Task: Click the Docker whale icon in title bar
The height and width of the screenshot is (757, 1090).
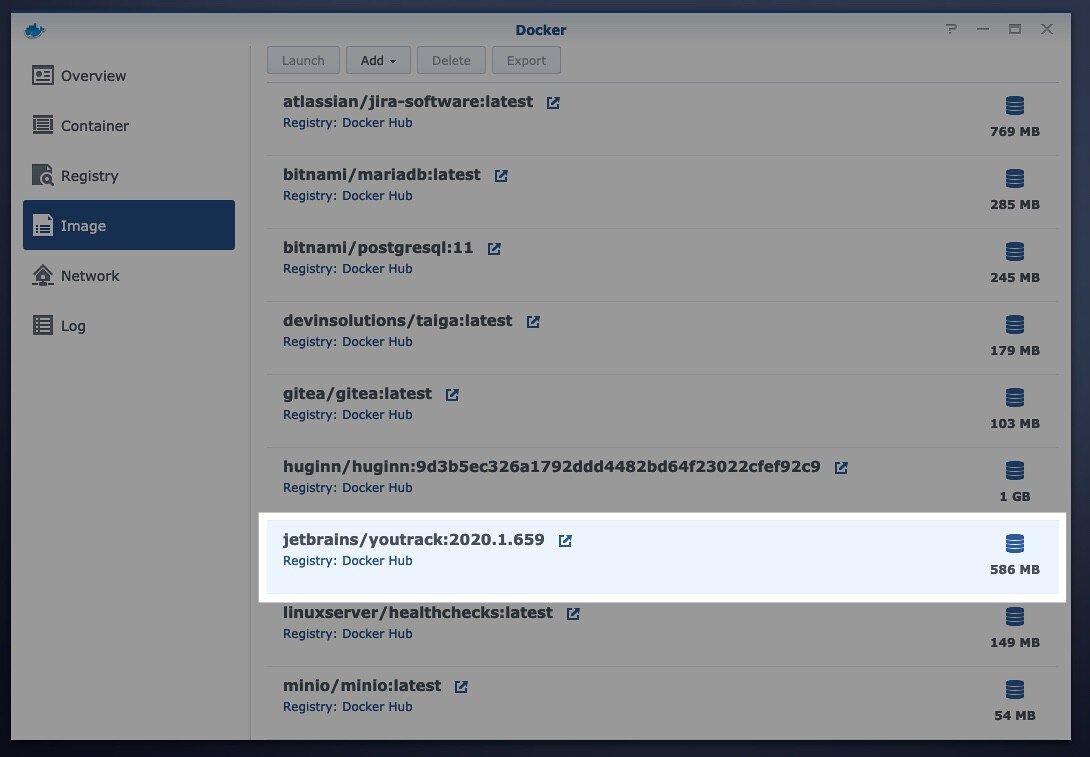Action: pyautogui.click(x=35, y=30)
